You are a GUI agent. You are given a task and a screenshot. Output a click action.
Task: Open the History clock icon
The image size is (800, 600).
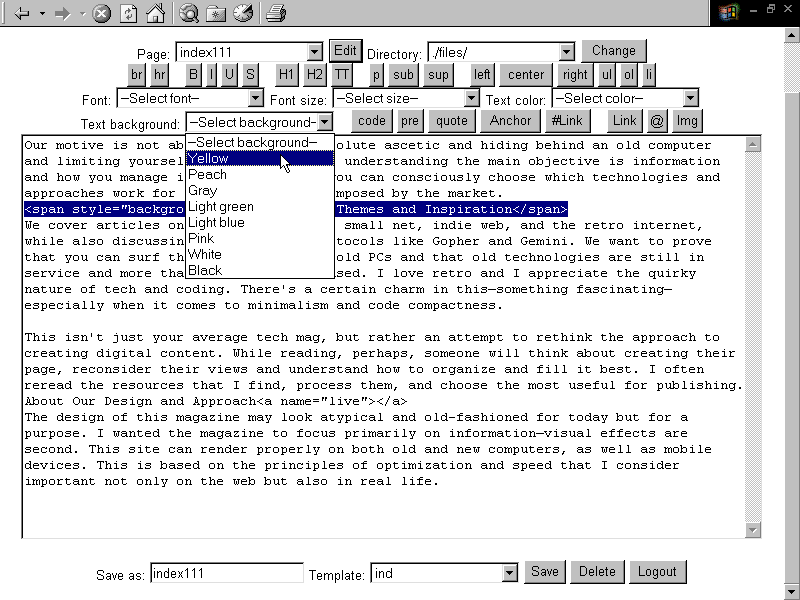(x=243, y=13)
